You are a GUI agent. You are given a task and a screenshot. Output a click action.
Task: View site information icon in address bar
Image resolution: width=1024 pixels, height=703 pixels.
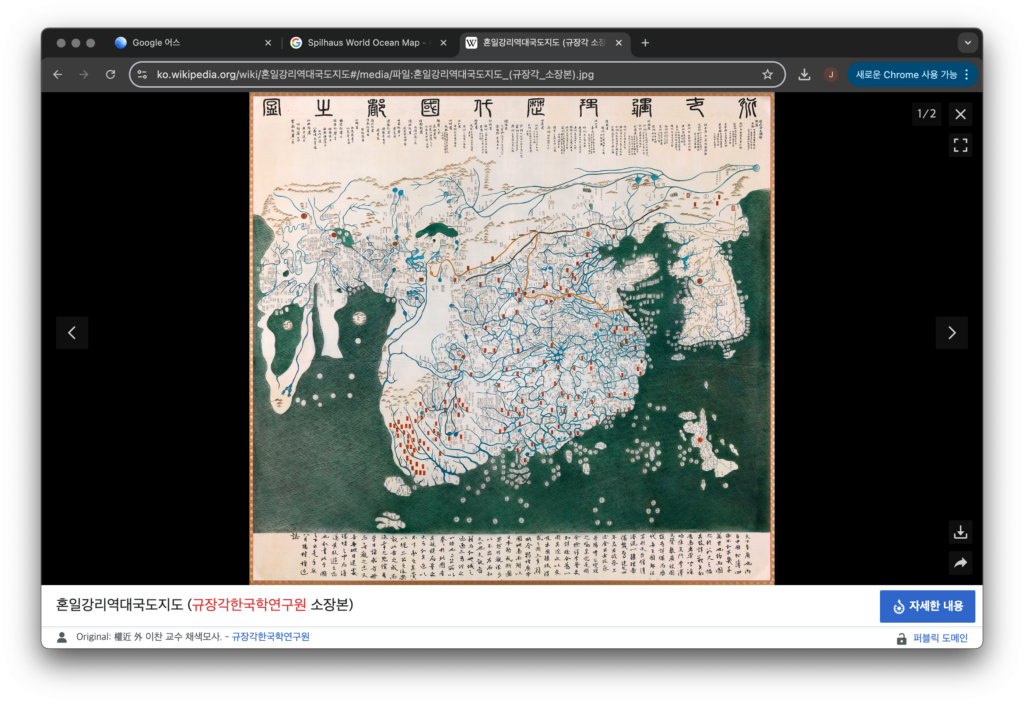point(142,74)
